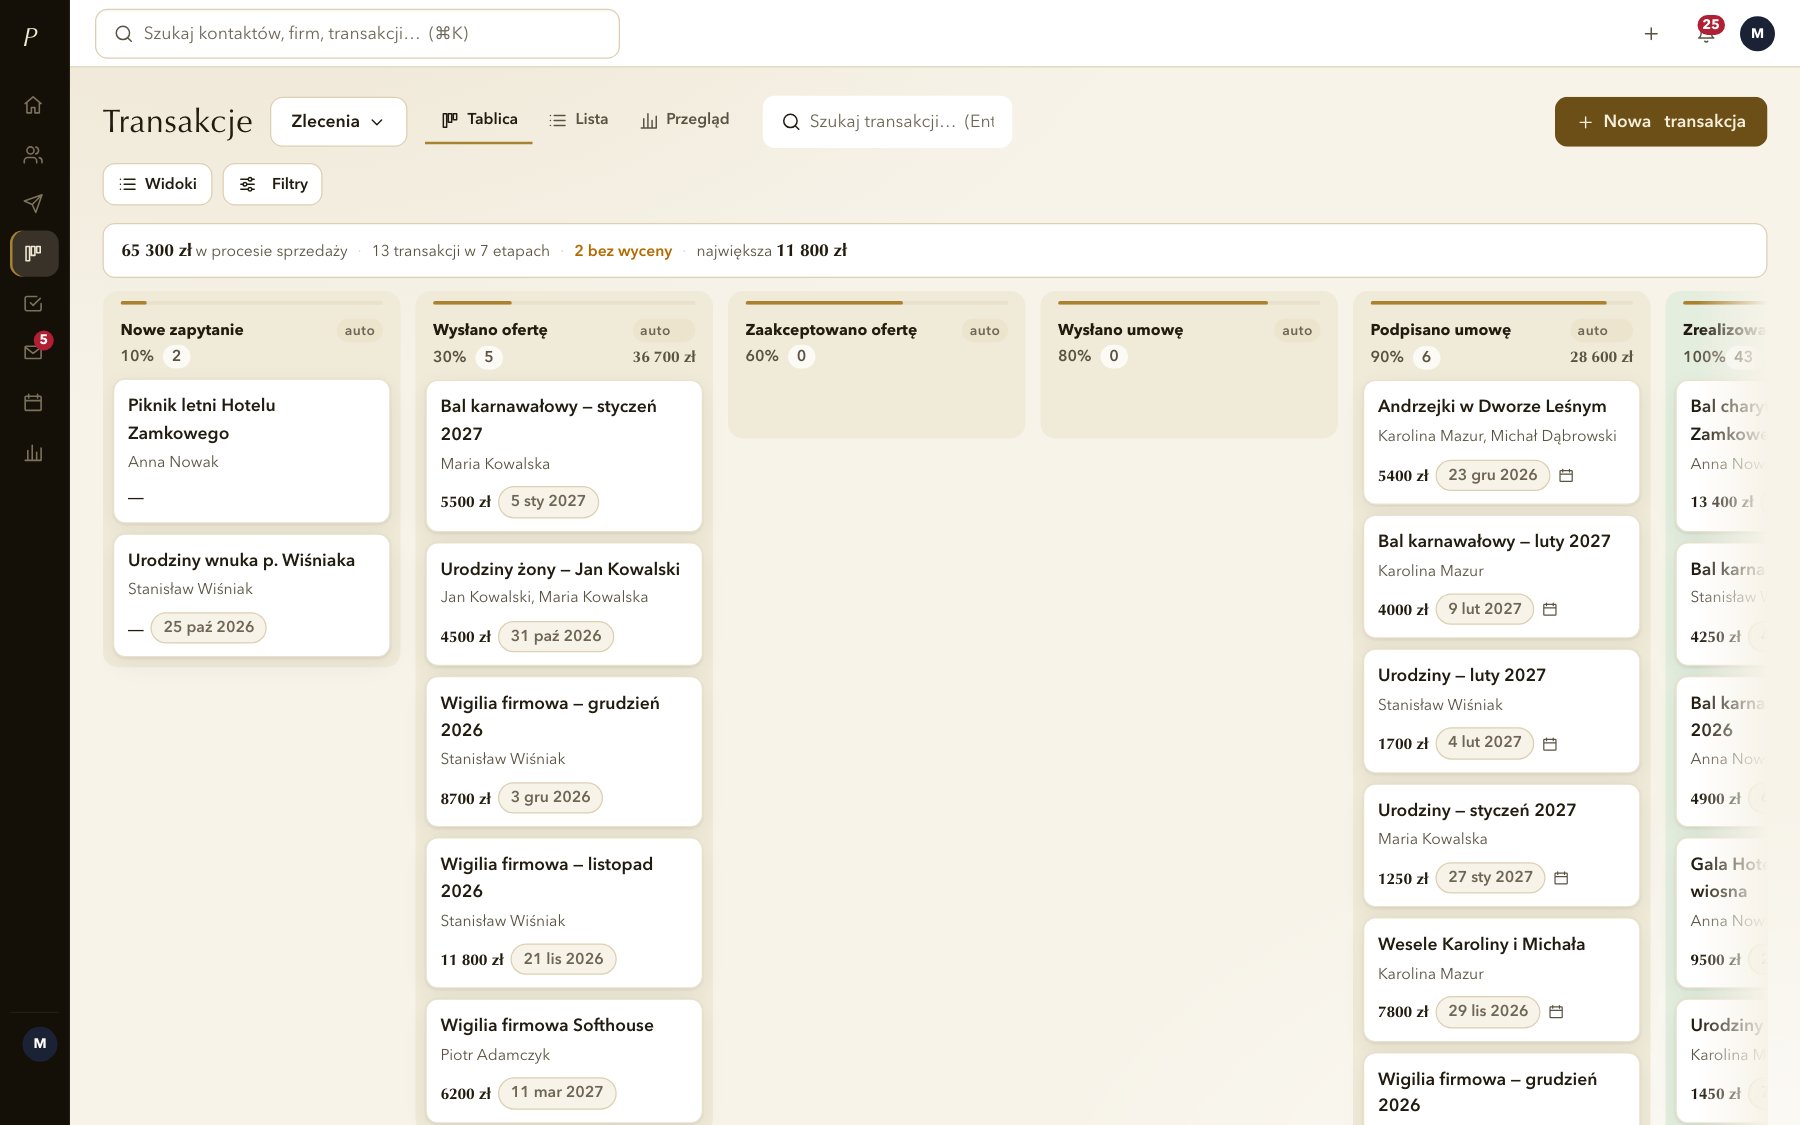Viewport: 1800px width, 1125px height.
Task: Open the Bal karnawałowy – styczeń 2027 card
Action: coord(564,456)
